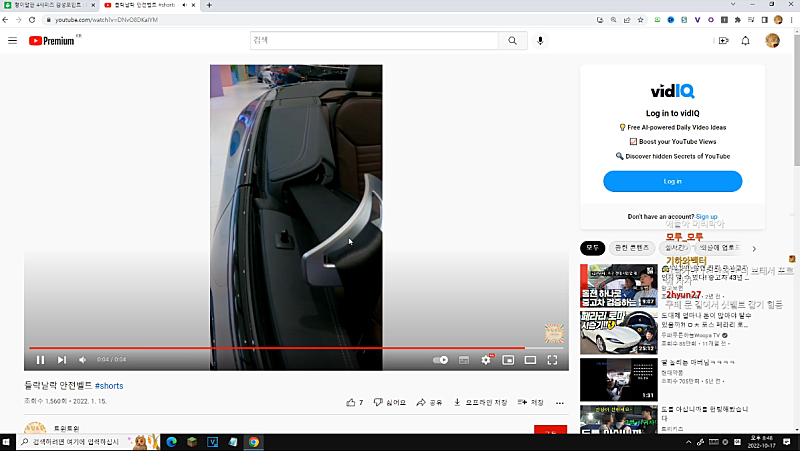Open the YouTube hamburger guide menu
Image resolution: width=800 pixels, height=451 pixels.
pyautogui.click(x=13, y=41)
